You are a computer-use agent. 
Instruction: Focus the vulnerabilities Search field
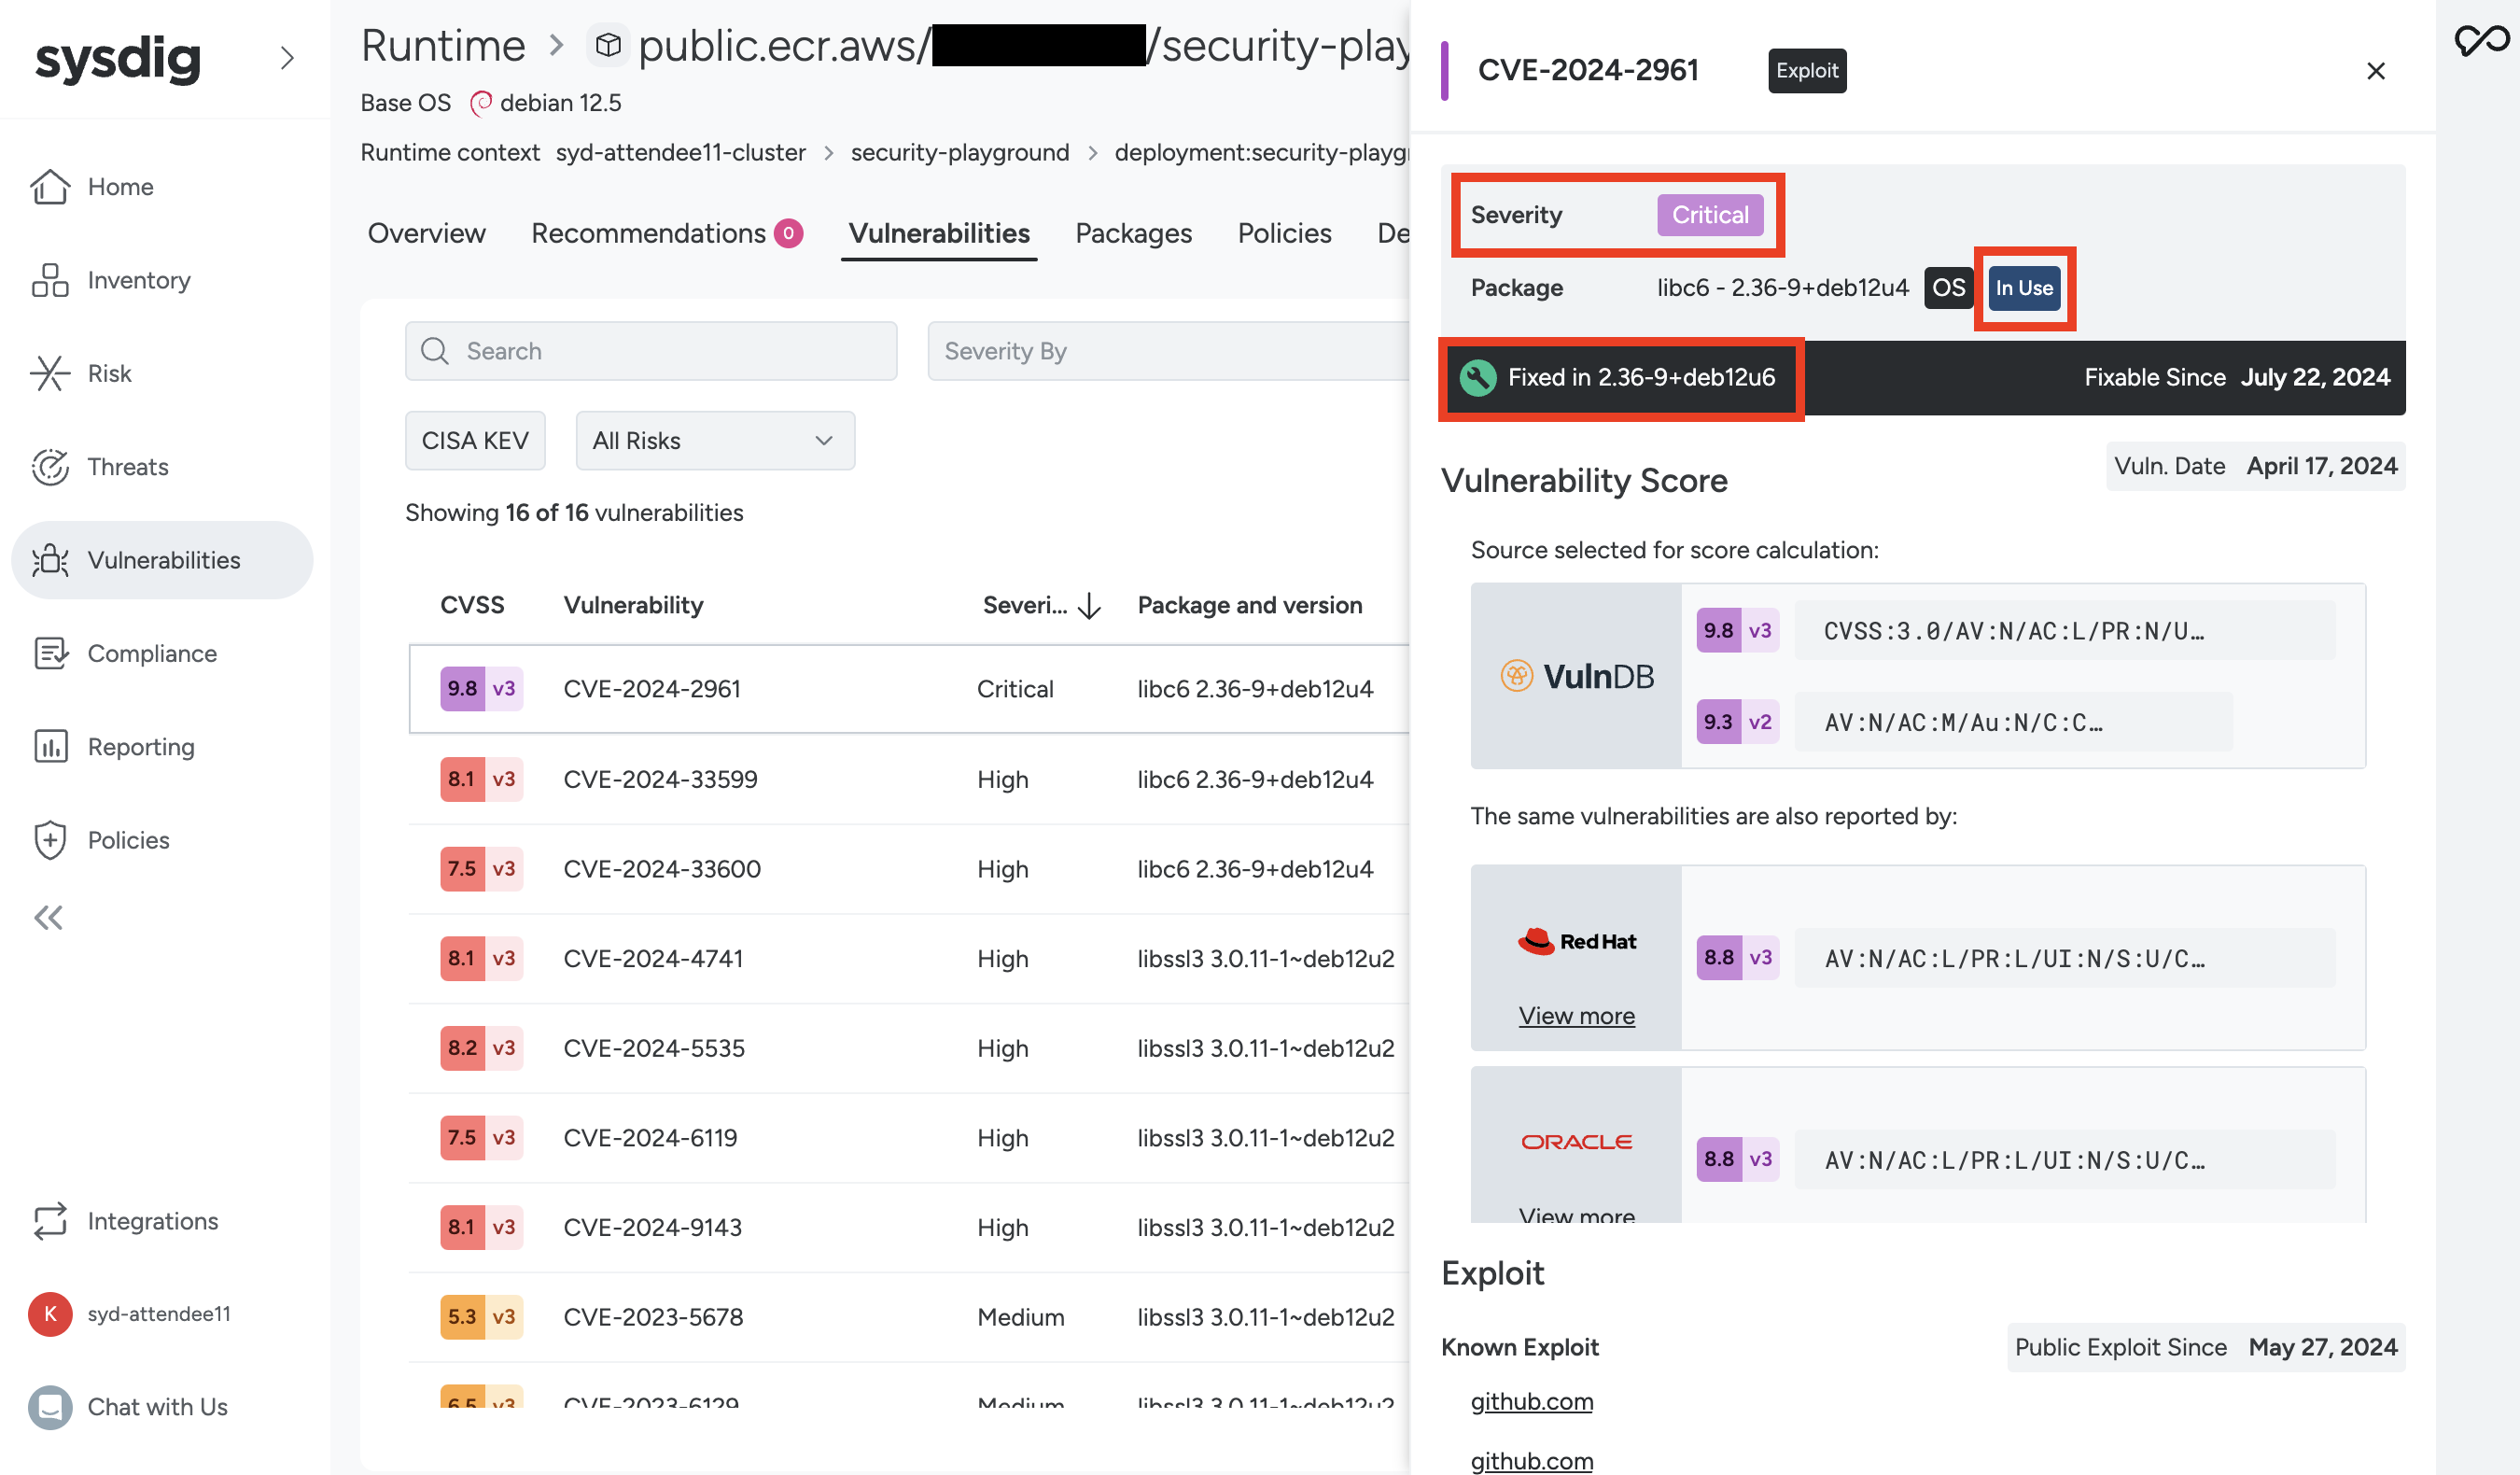coord(650,351)
